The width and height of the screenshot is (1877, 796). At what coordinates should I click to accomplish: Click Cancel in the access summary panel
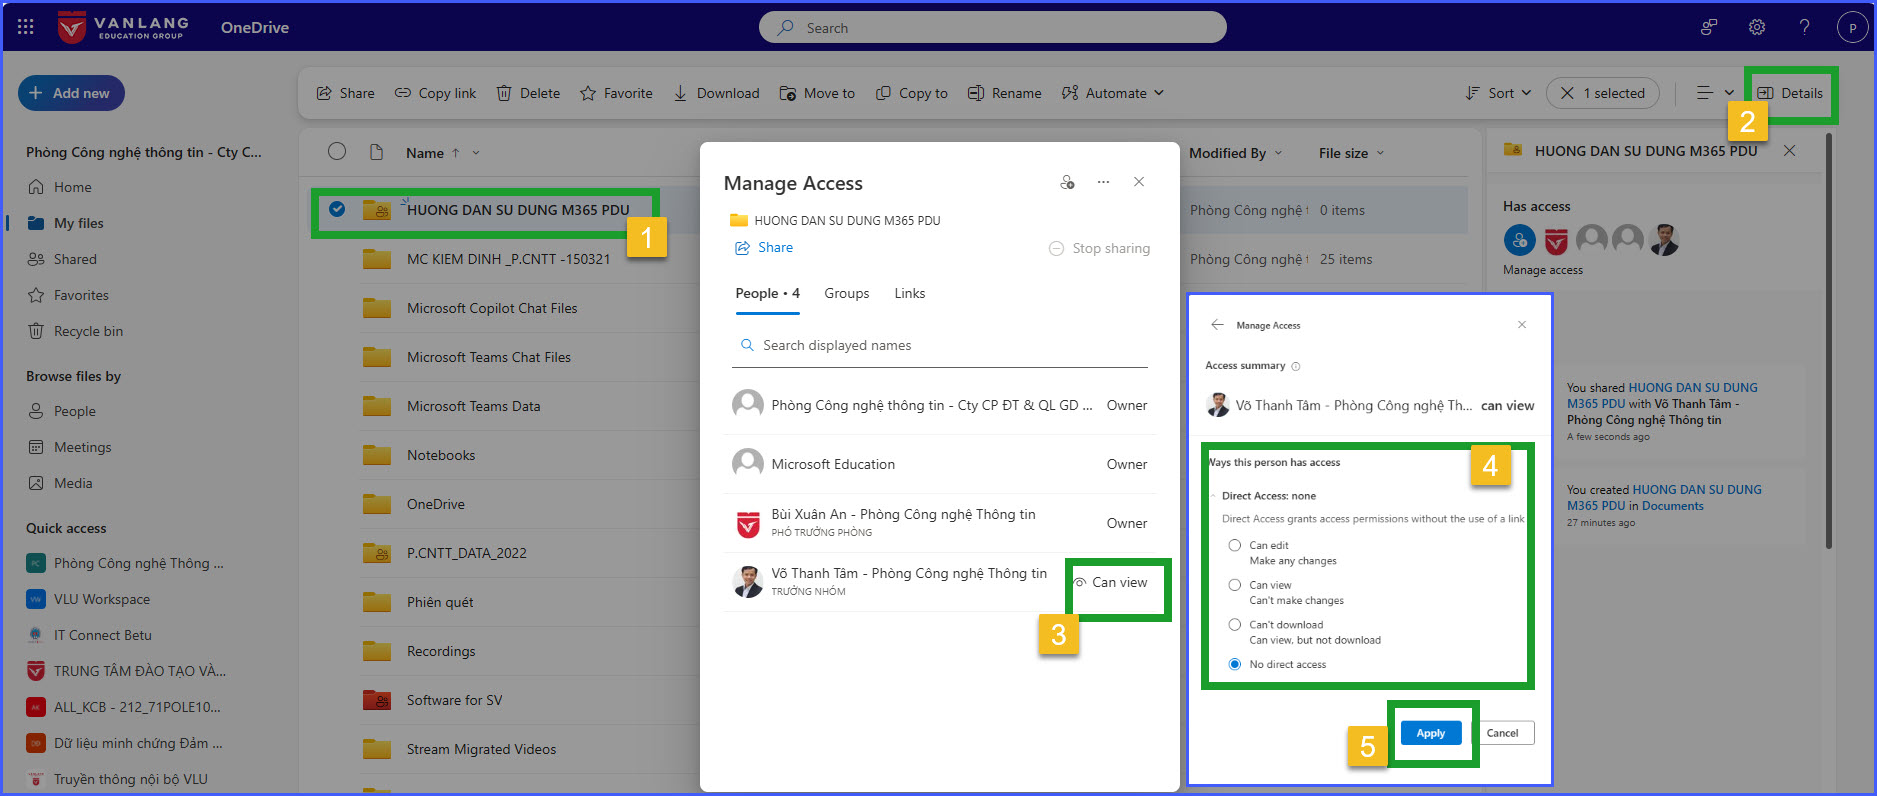[1502, 733]
